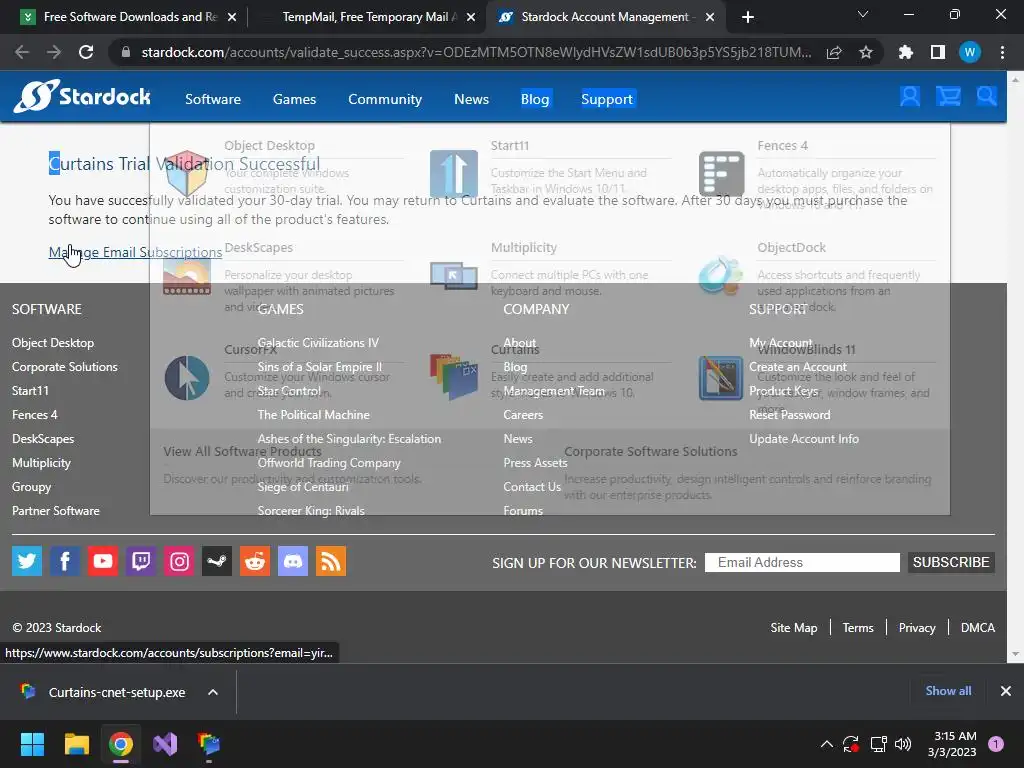Screen dimensions: 1024x768
Task: Switch to Free Software Downloads tab
Action: pos(129,17)
